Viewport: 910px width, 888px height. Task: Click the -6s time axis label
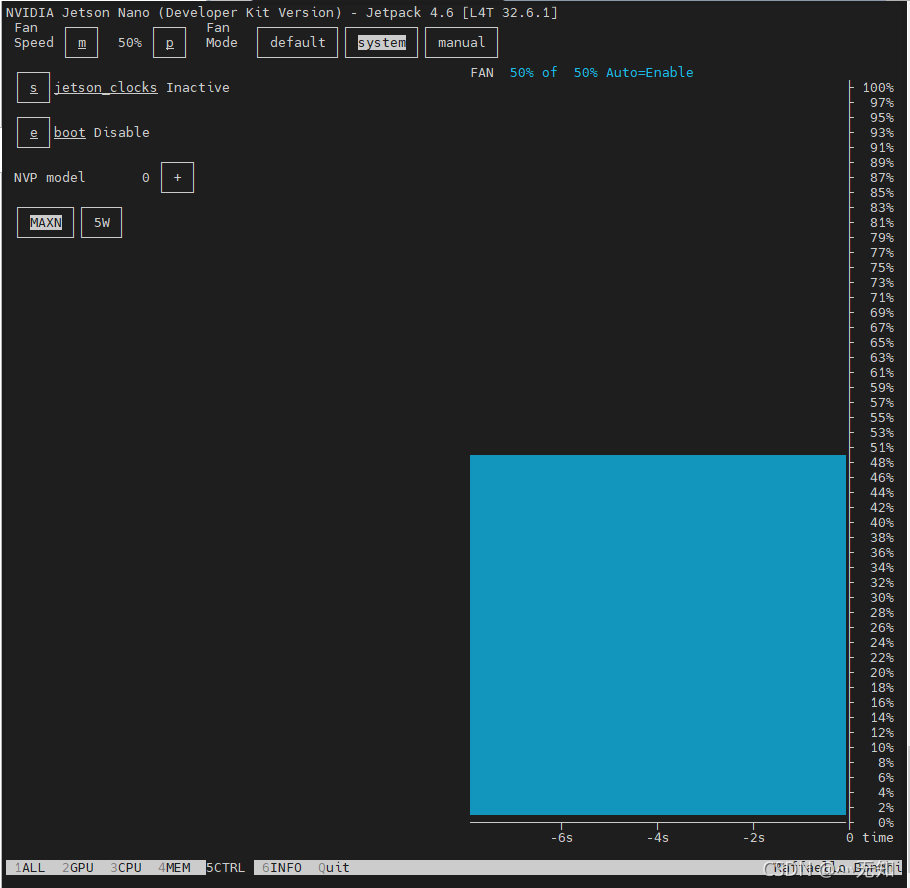[x=562, y=838]
